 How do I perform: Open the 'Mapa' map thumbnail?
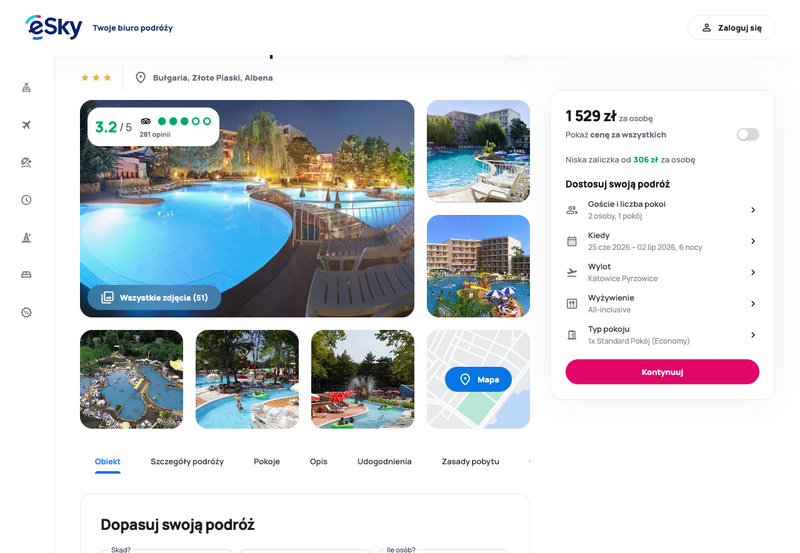(478, 379)
